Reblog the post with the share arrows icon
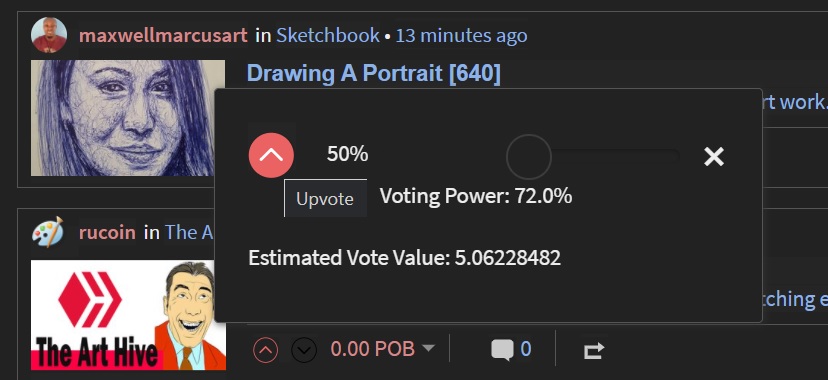Viewport: 828px width, 380px height. pos(594,350)
